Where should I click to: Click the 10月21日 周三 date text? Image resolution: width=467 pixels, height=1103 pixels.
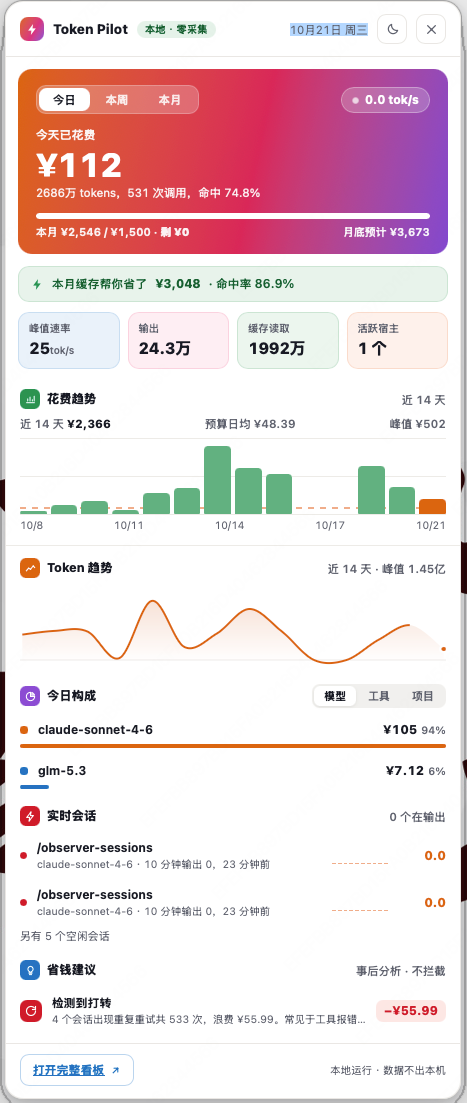point(328,30)
